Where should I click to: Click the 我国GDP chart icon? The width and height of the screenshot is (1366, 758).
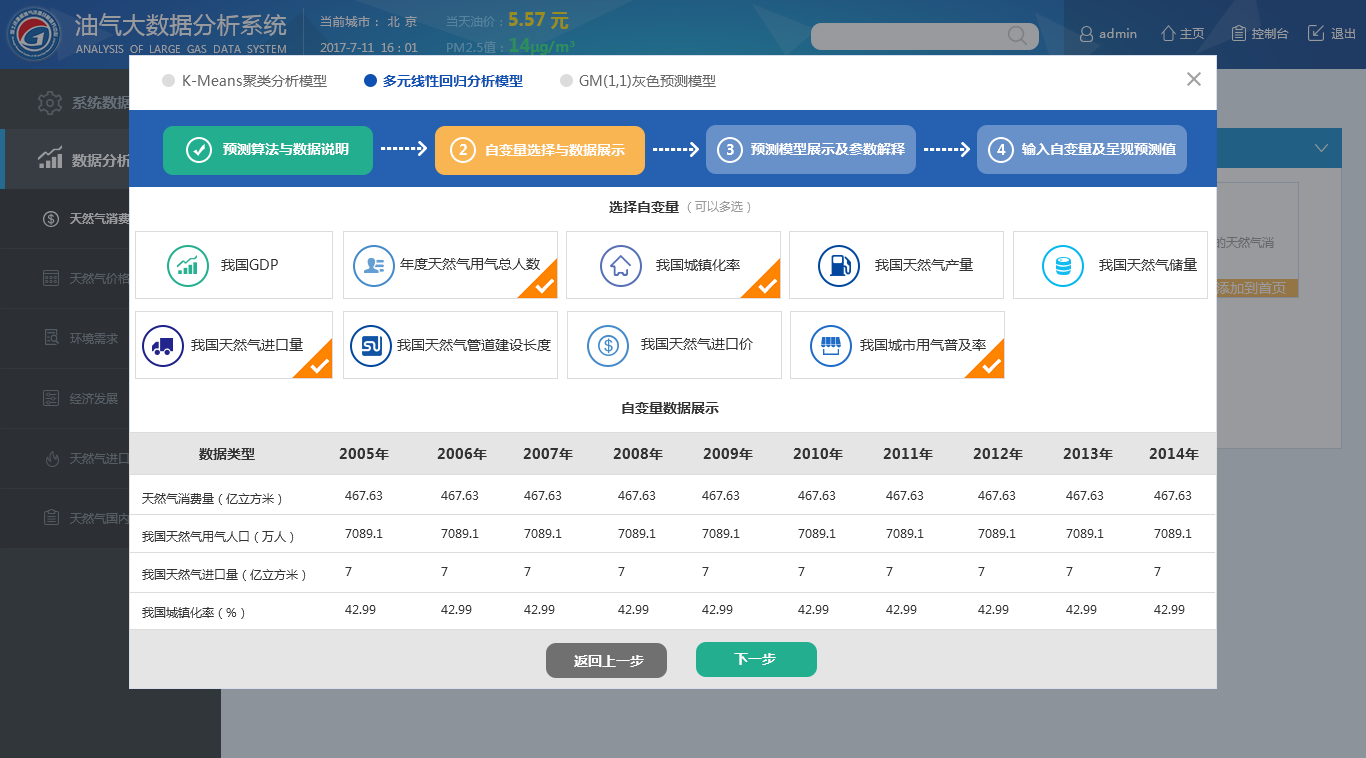click(x=188, y=266)
